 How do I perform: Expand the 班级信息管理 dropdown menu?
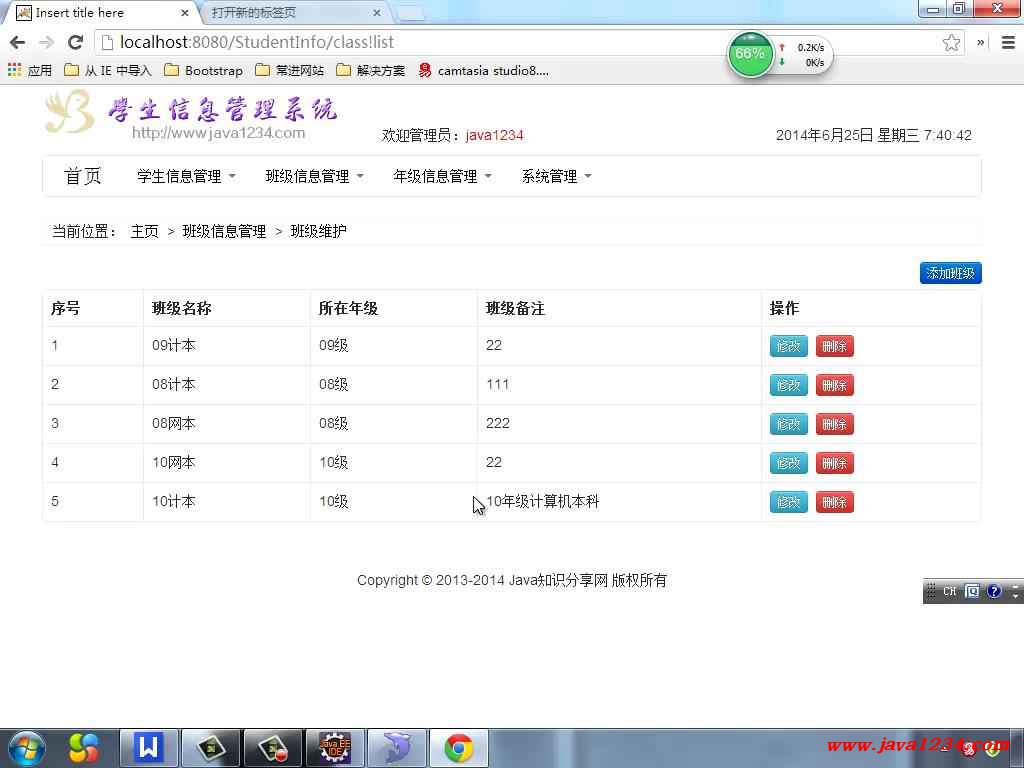314,176
